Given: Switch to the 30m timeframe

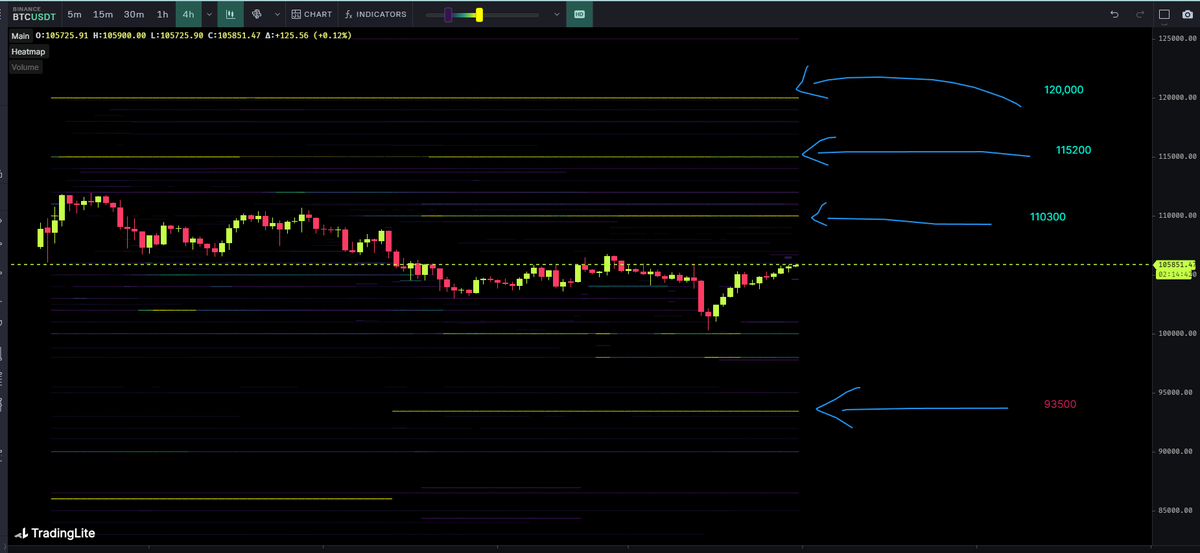Looking at the screenshot, I should 133,14.
